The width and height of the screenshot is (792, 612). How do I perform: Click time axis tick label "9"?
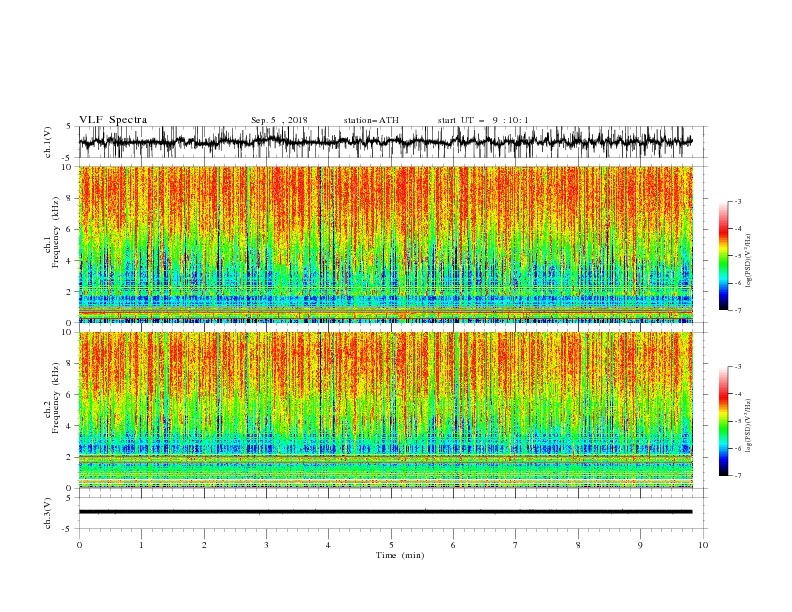640,545
